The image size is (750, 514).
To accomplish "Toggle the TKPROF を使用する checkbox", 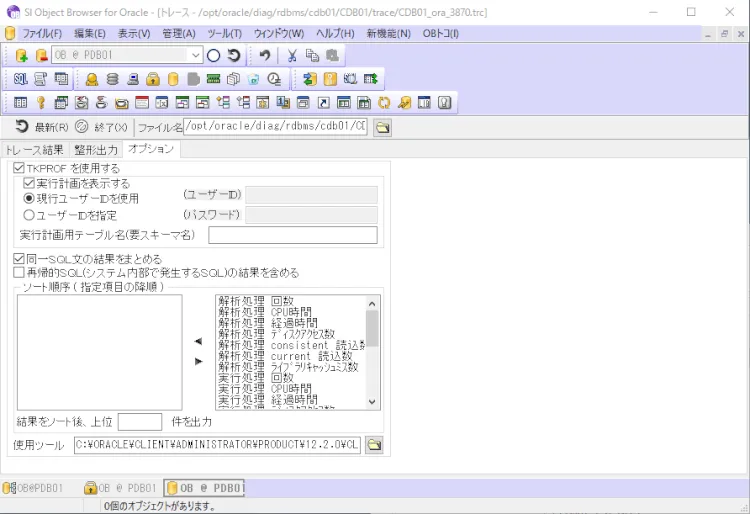I will [x=19, y=168].
